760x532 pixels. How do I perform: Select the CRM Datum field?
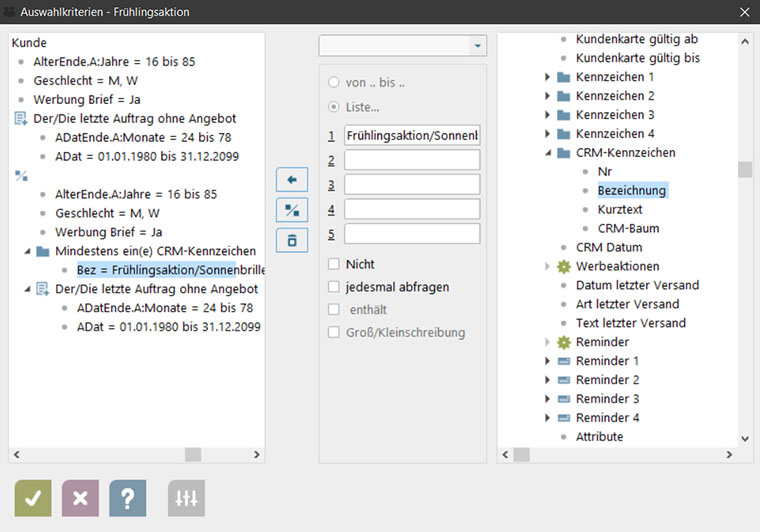tap(609, 247)
